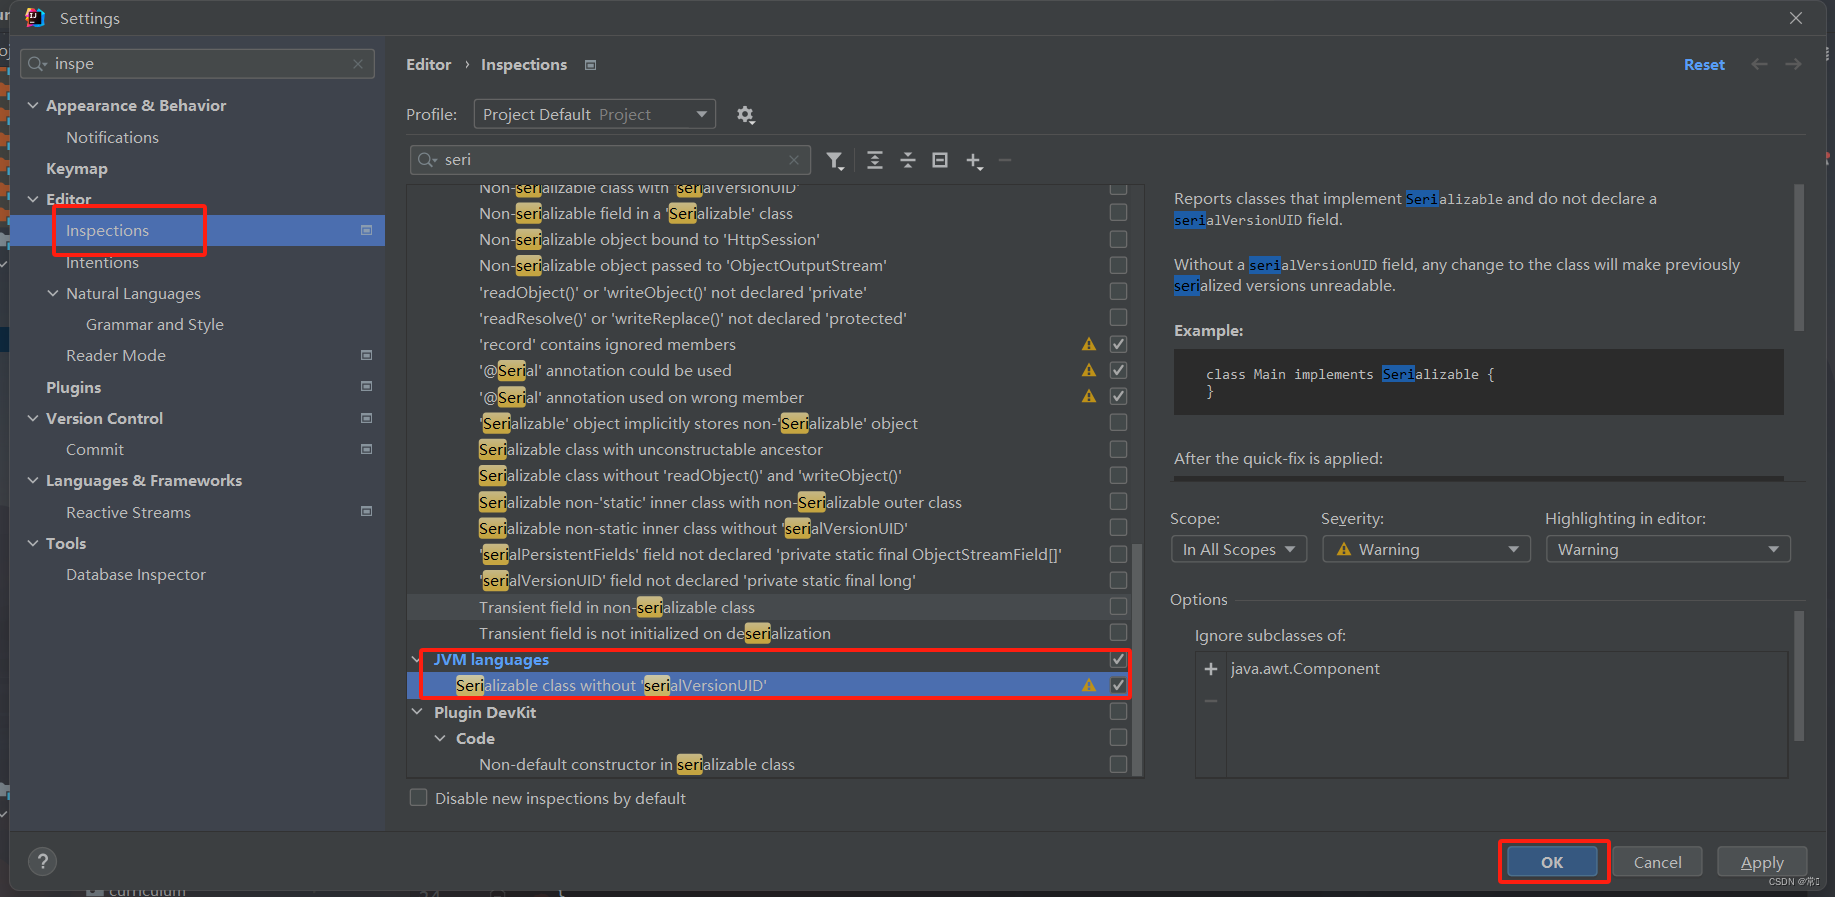Collapse the Plugin DevKit inspection group
Screen dimensions: 1835x897
(417, 712)
